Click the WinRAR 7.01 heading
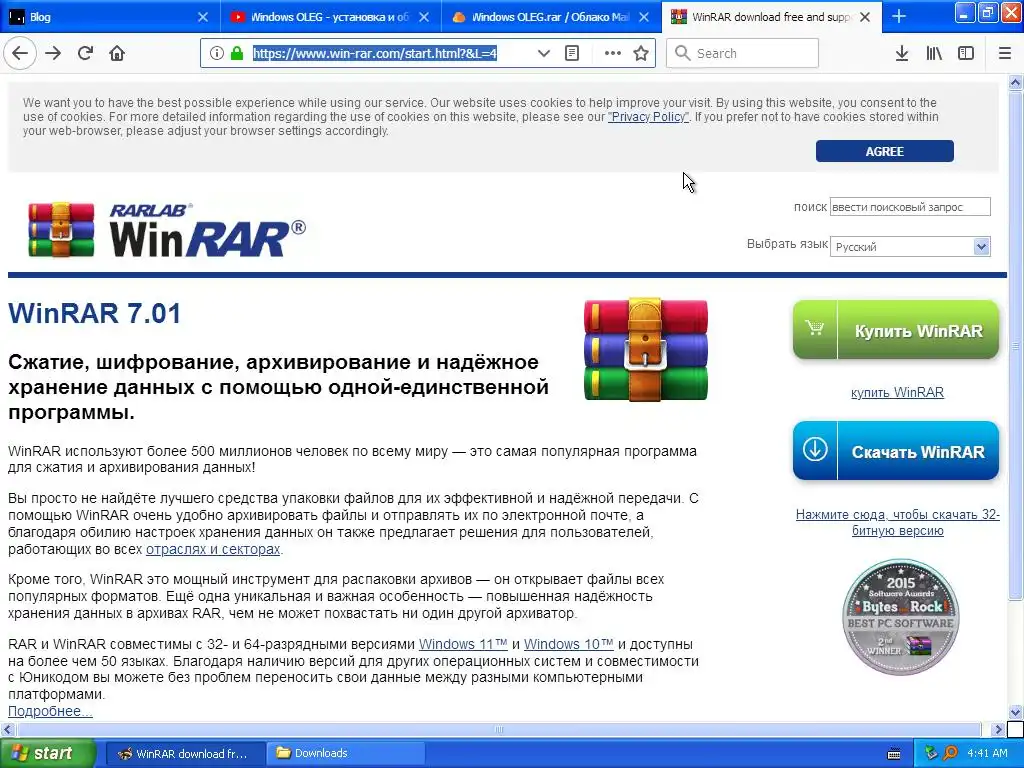Screen dimensions: 1024x768 95,313
